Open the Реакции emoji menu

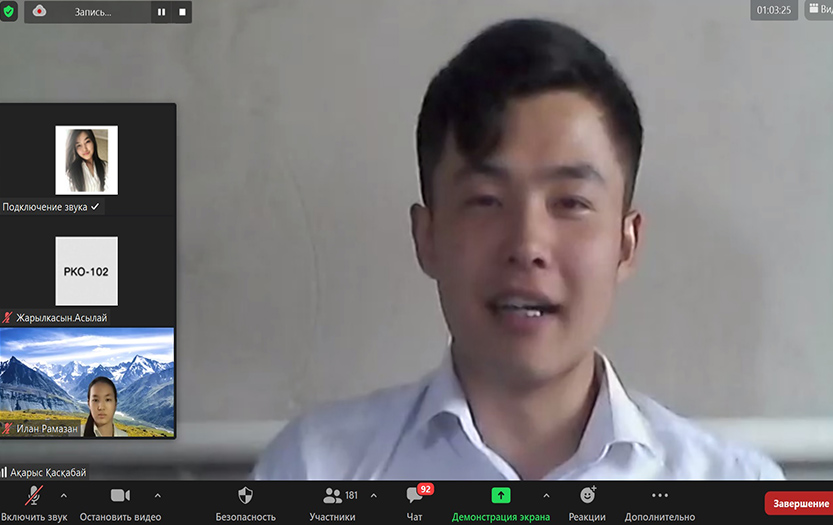click(x=587, y=496)
